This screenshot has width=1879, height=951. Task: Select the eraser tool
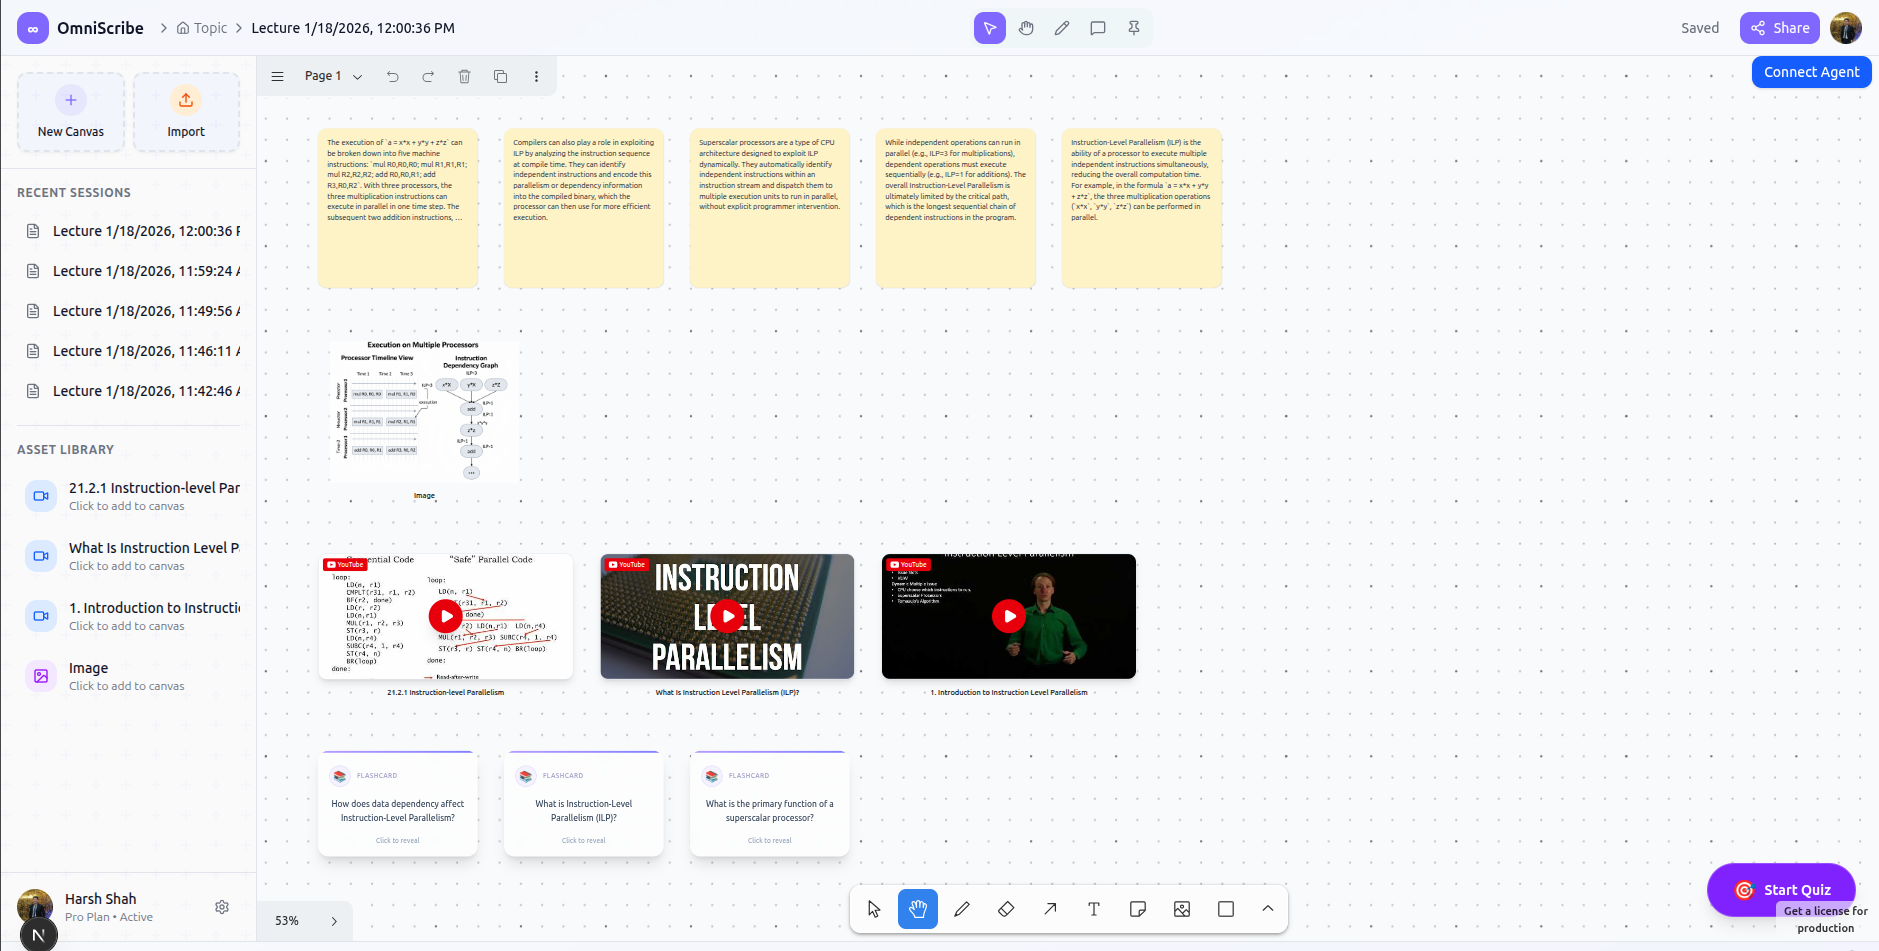click(x=1006, y=909)
